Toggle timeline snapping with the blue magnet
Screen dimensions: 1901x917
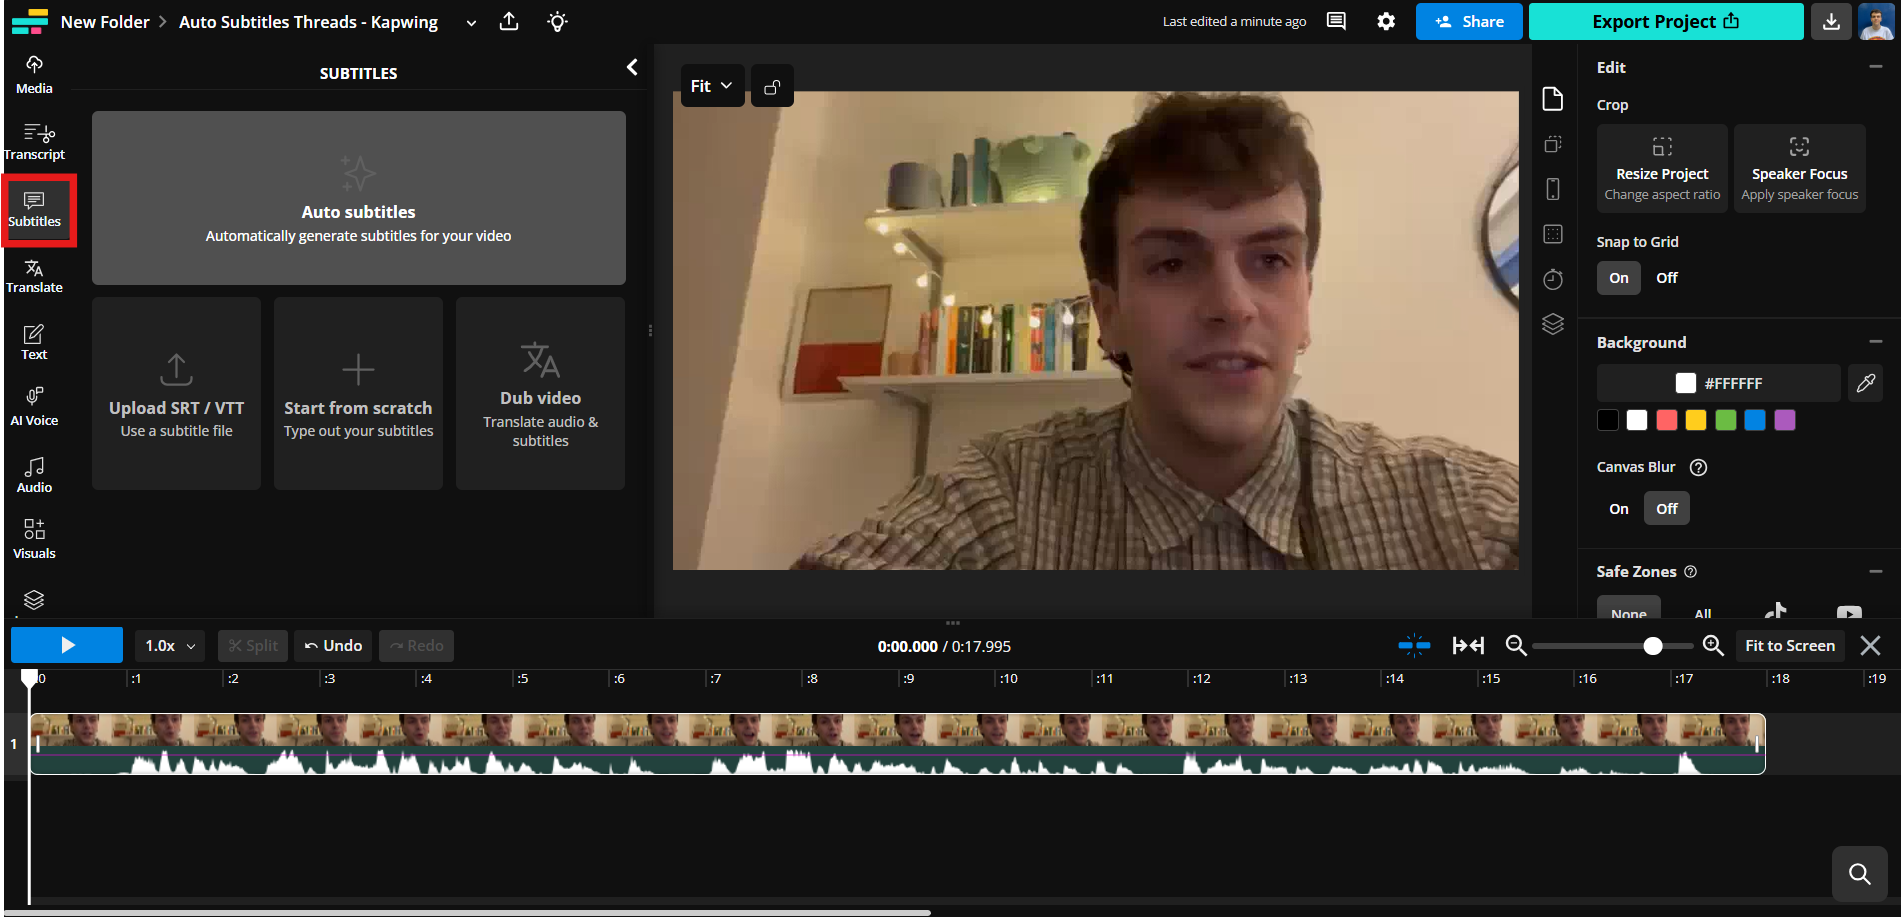[x=1414, y=645]
